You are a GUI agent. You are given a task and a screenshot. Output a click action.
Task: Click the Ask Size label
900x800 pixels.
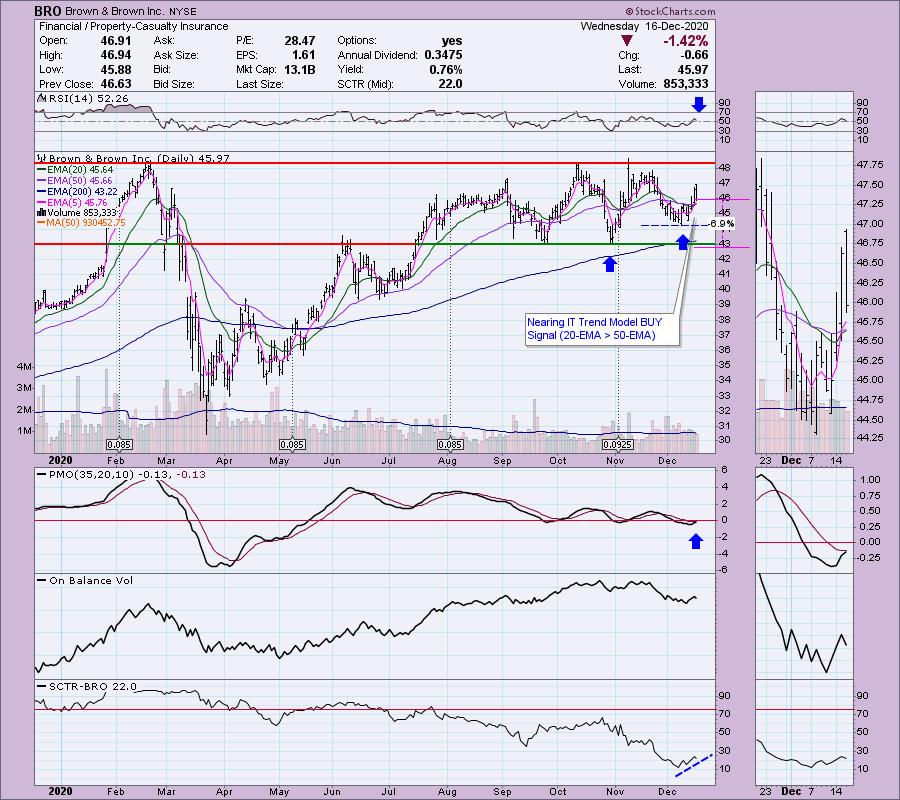(176, 55)
